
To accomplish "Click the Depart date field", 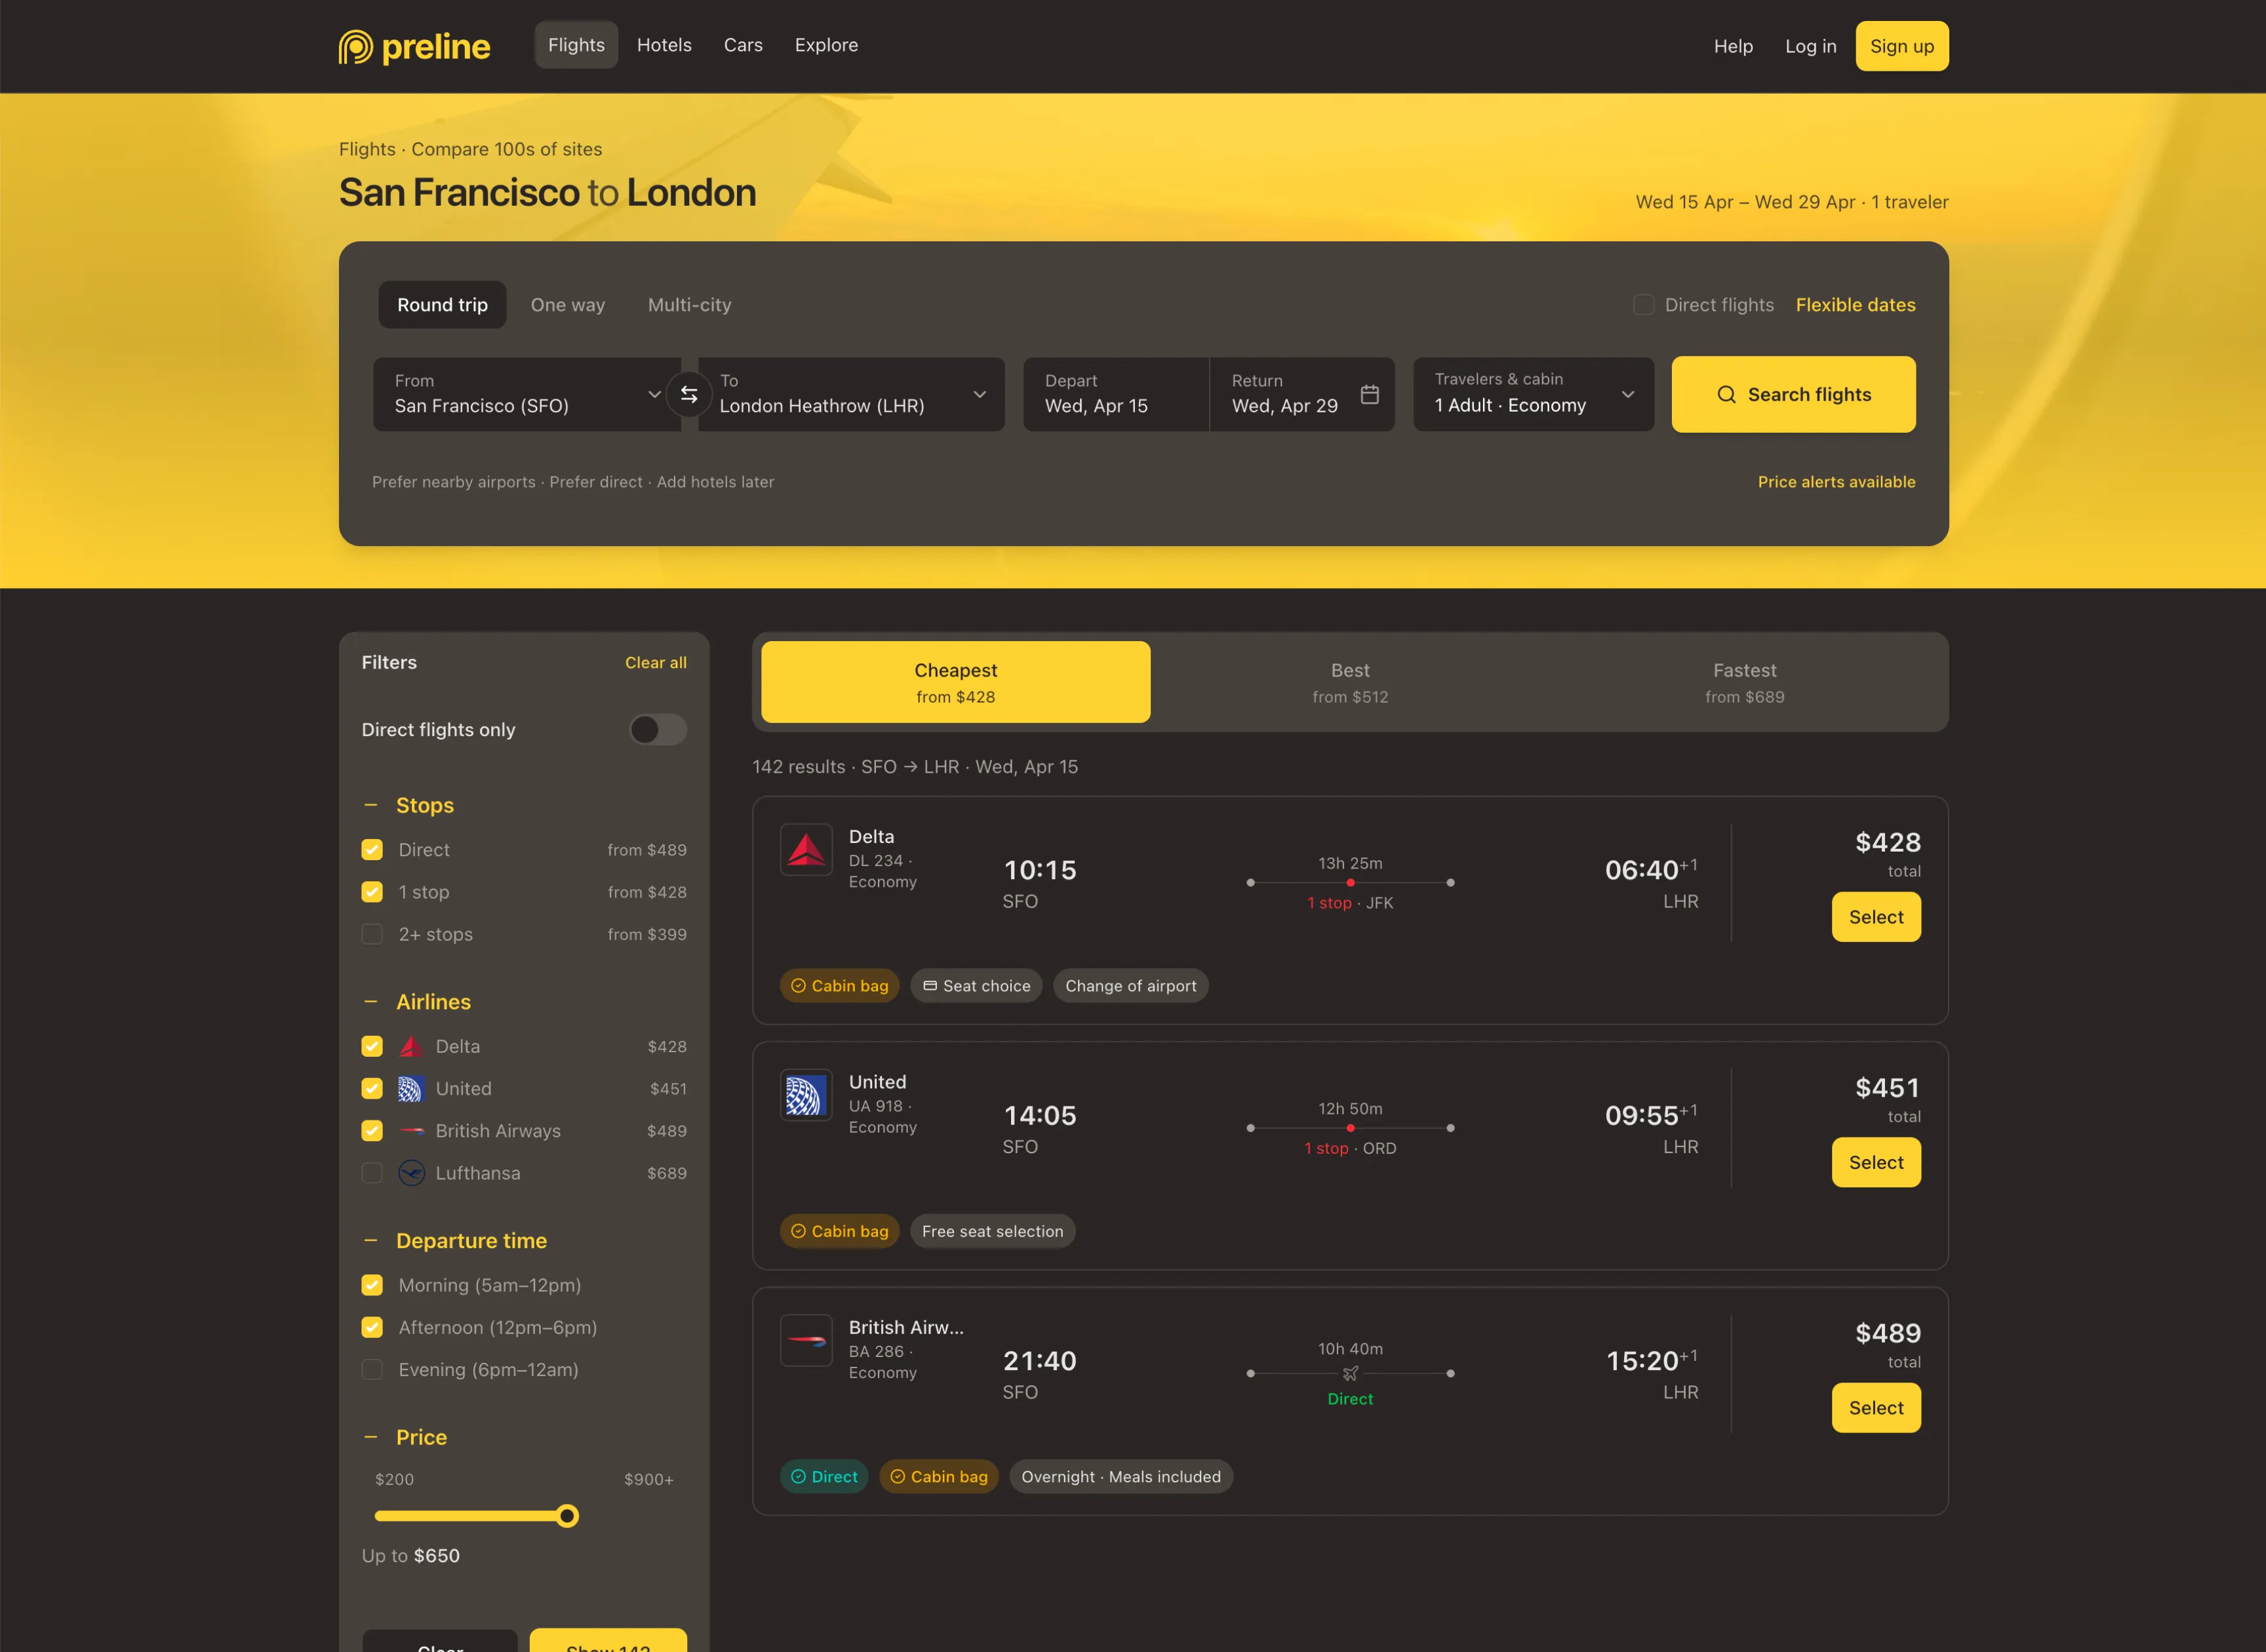I will 1116,394.
